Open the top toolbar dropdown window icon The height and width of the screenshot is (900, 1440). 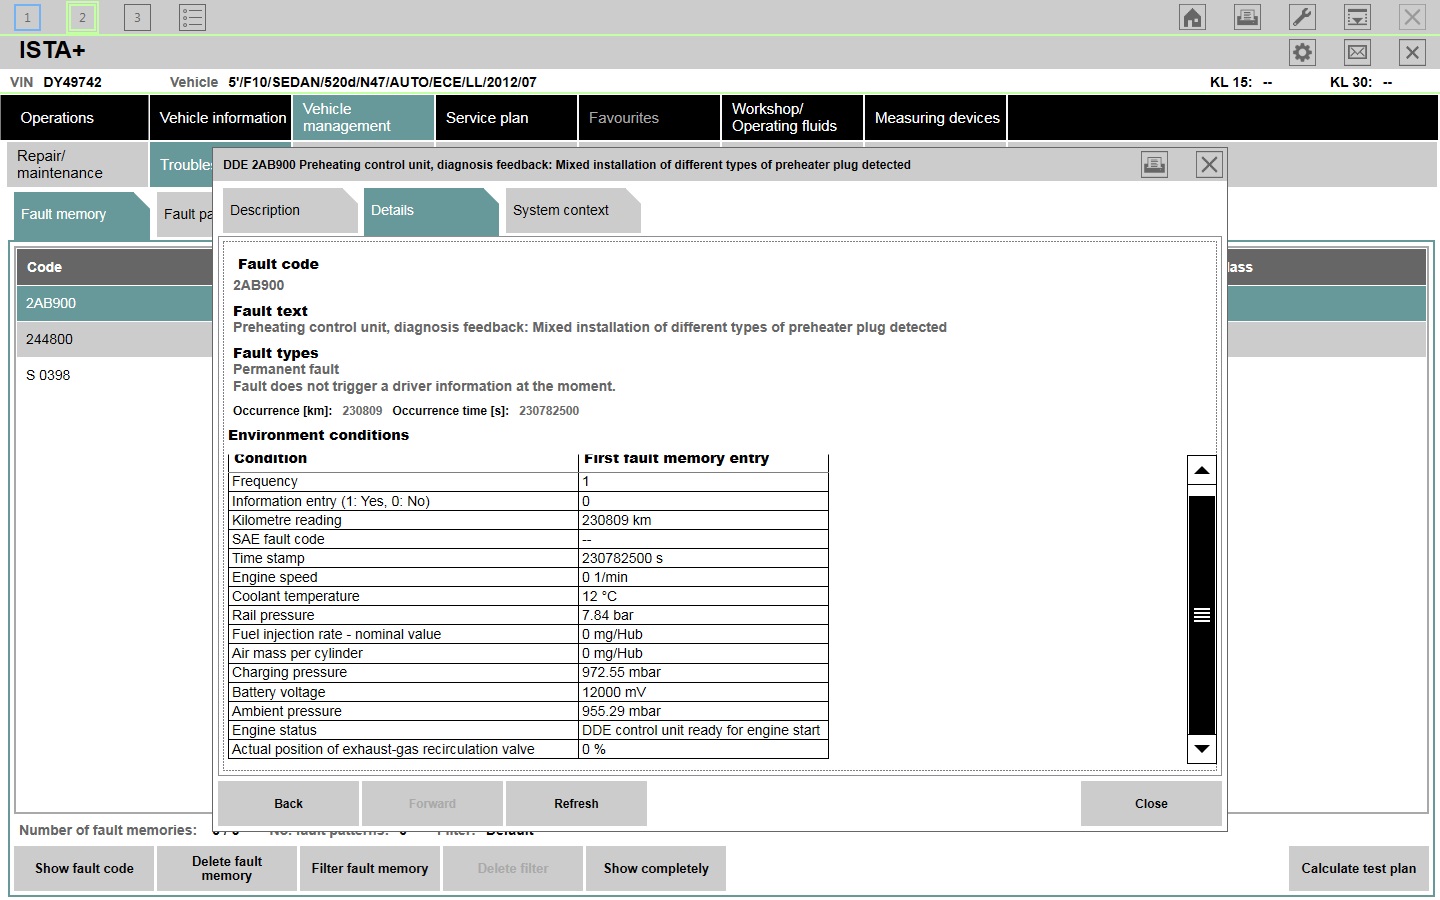(1357, 17)
